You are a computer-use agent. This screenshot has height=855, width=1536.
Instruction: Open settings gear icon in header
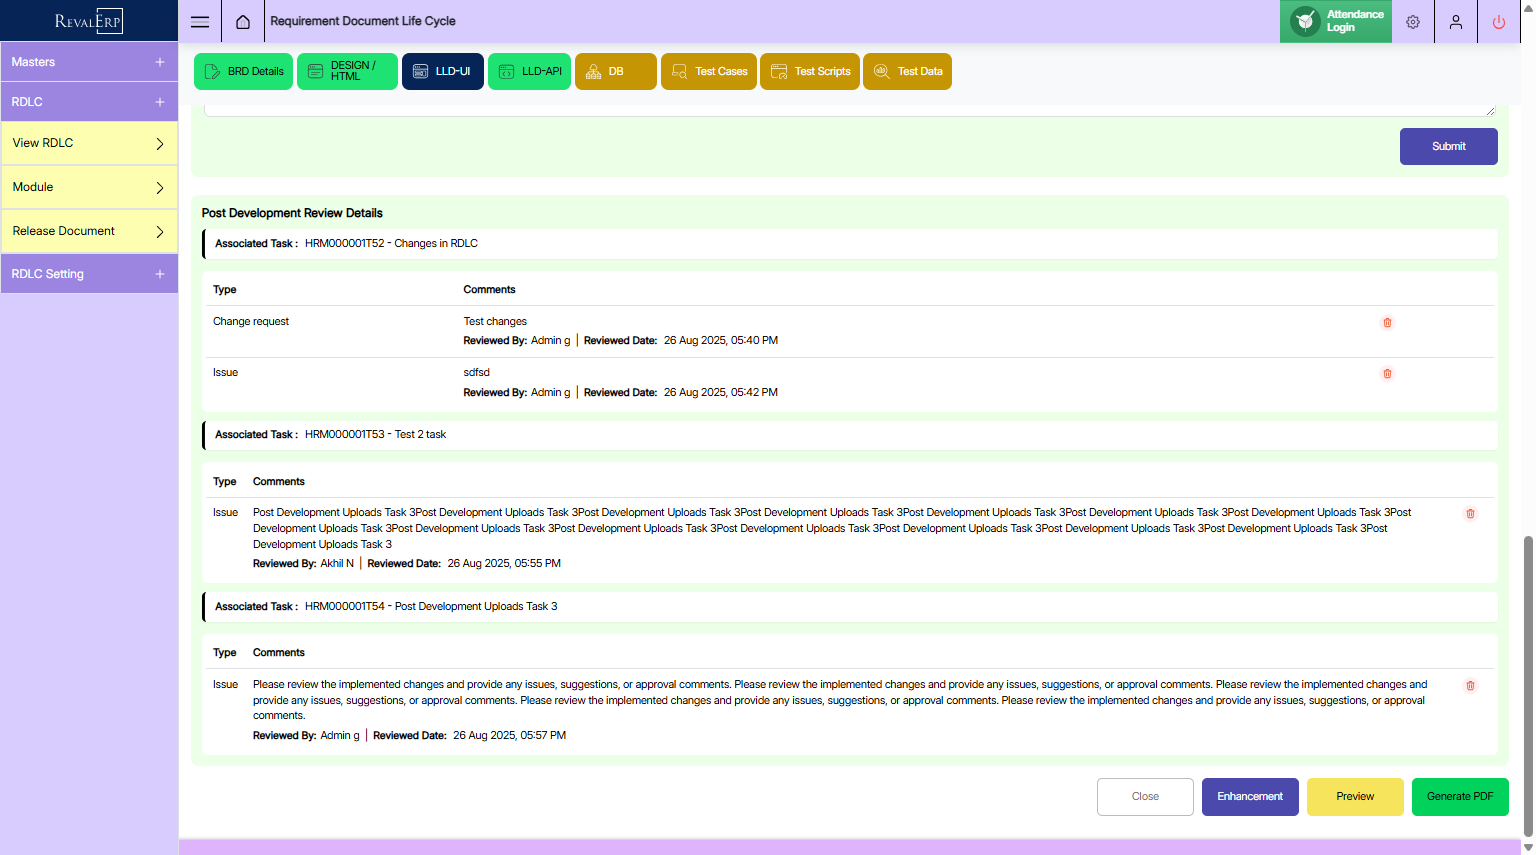pos(1413,22)
